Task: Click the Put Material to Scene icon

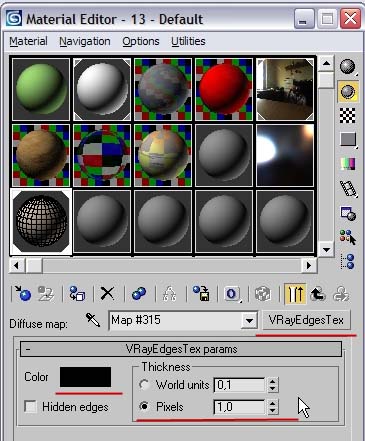Action: click(46, 293)
